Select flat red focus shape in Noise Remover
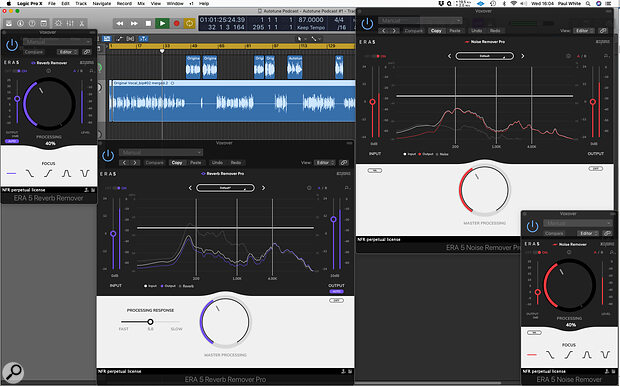The height and width of the screenshot is (386, 620). click(532, 355)
